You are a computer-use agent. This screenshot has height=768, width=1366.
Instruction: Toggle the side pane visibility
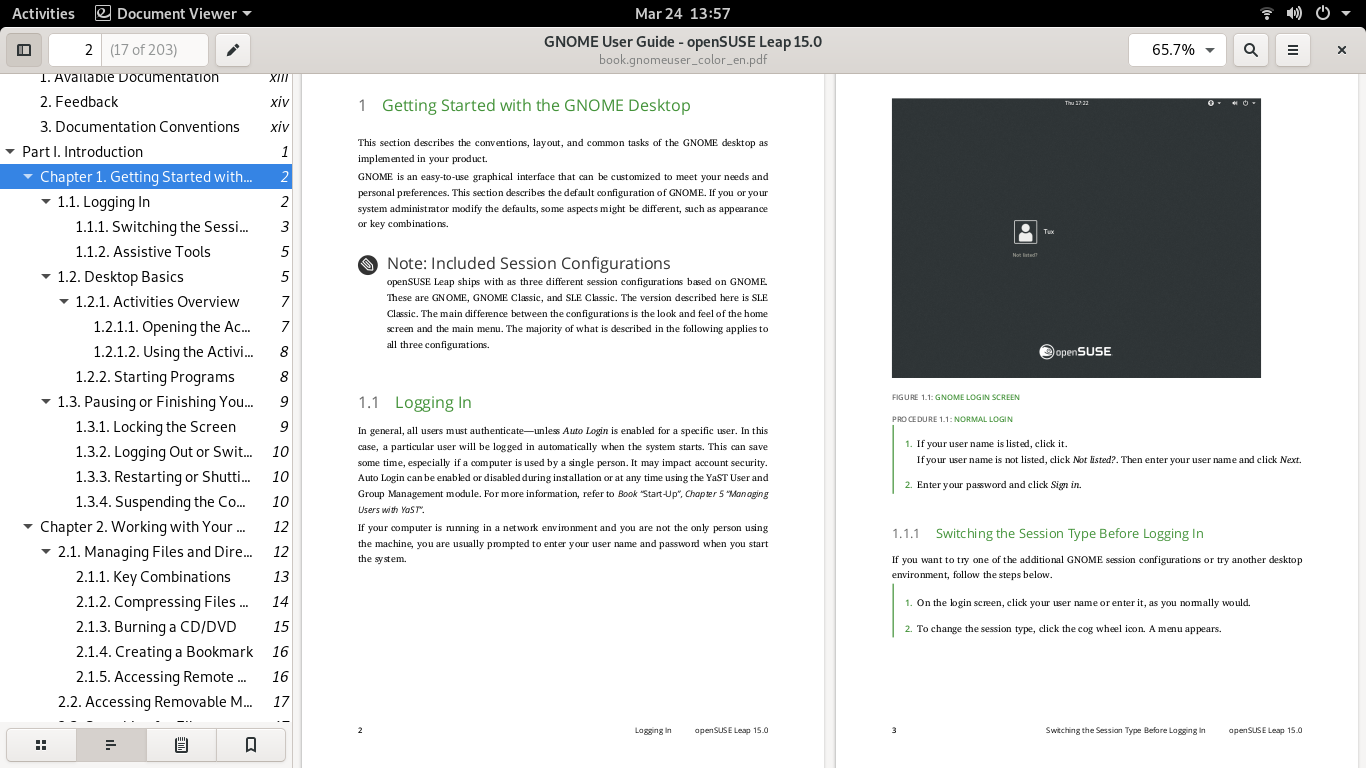[x=24, y=49]
